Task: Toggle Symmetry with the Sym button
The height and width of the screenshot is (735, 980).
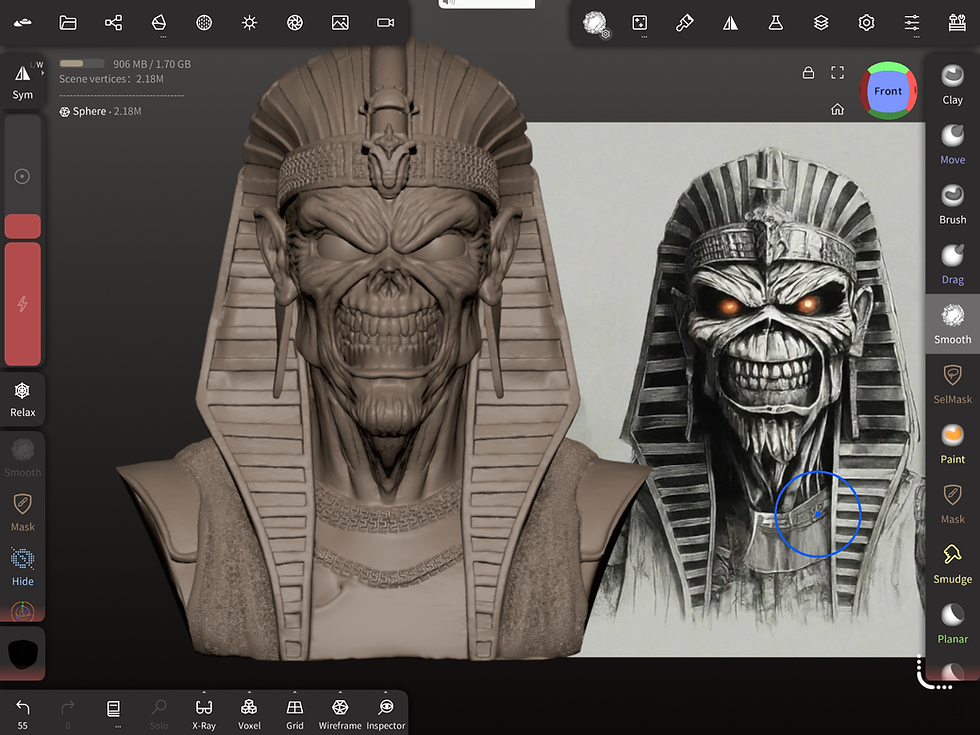Action: (22, 81)
